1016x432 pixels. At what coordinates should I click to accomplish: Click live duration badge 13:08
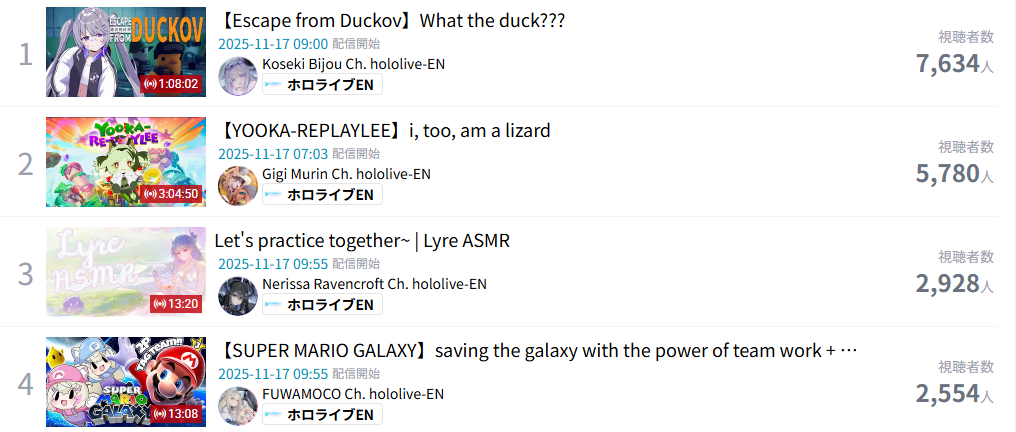[x=176, y=414]
